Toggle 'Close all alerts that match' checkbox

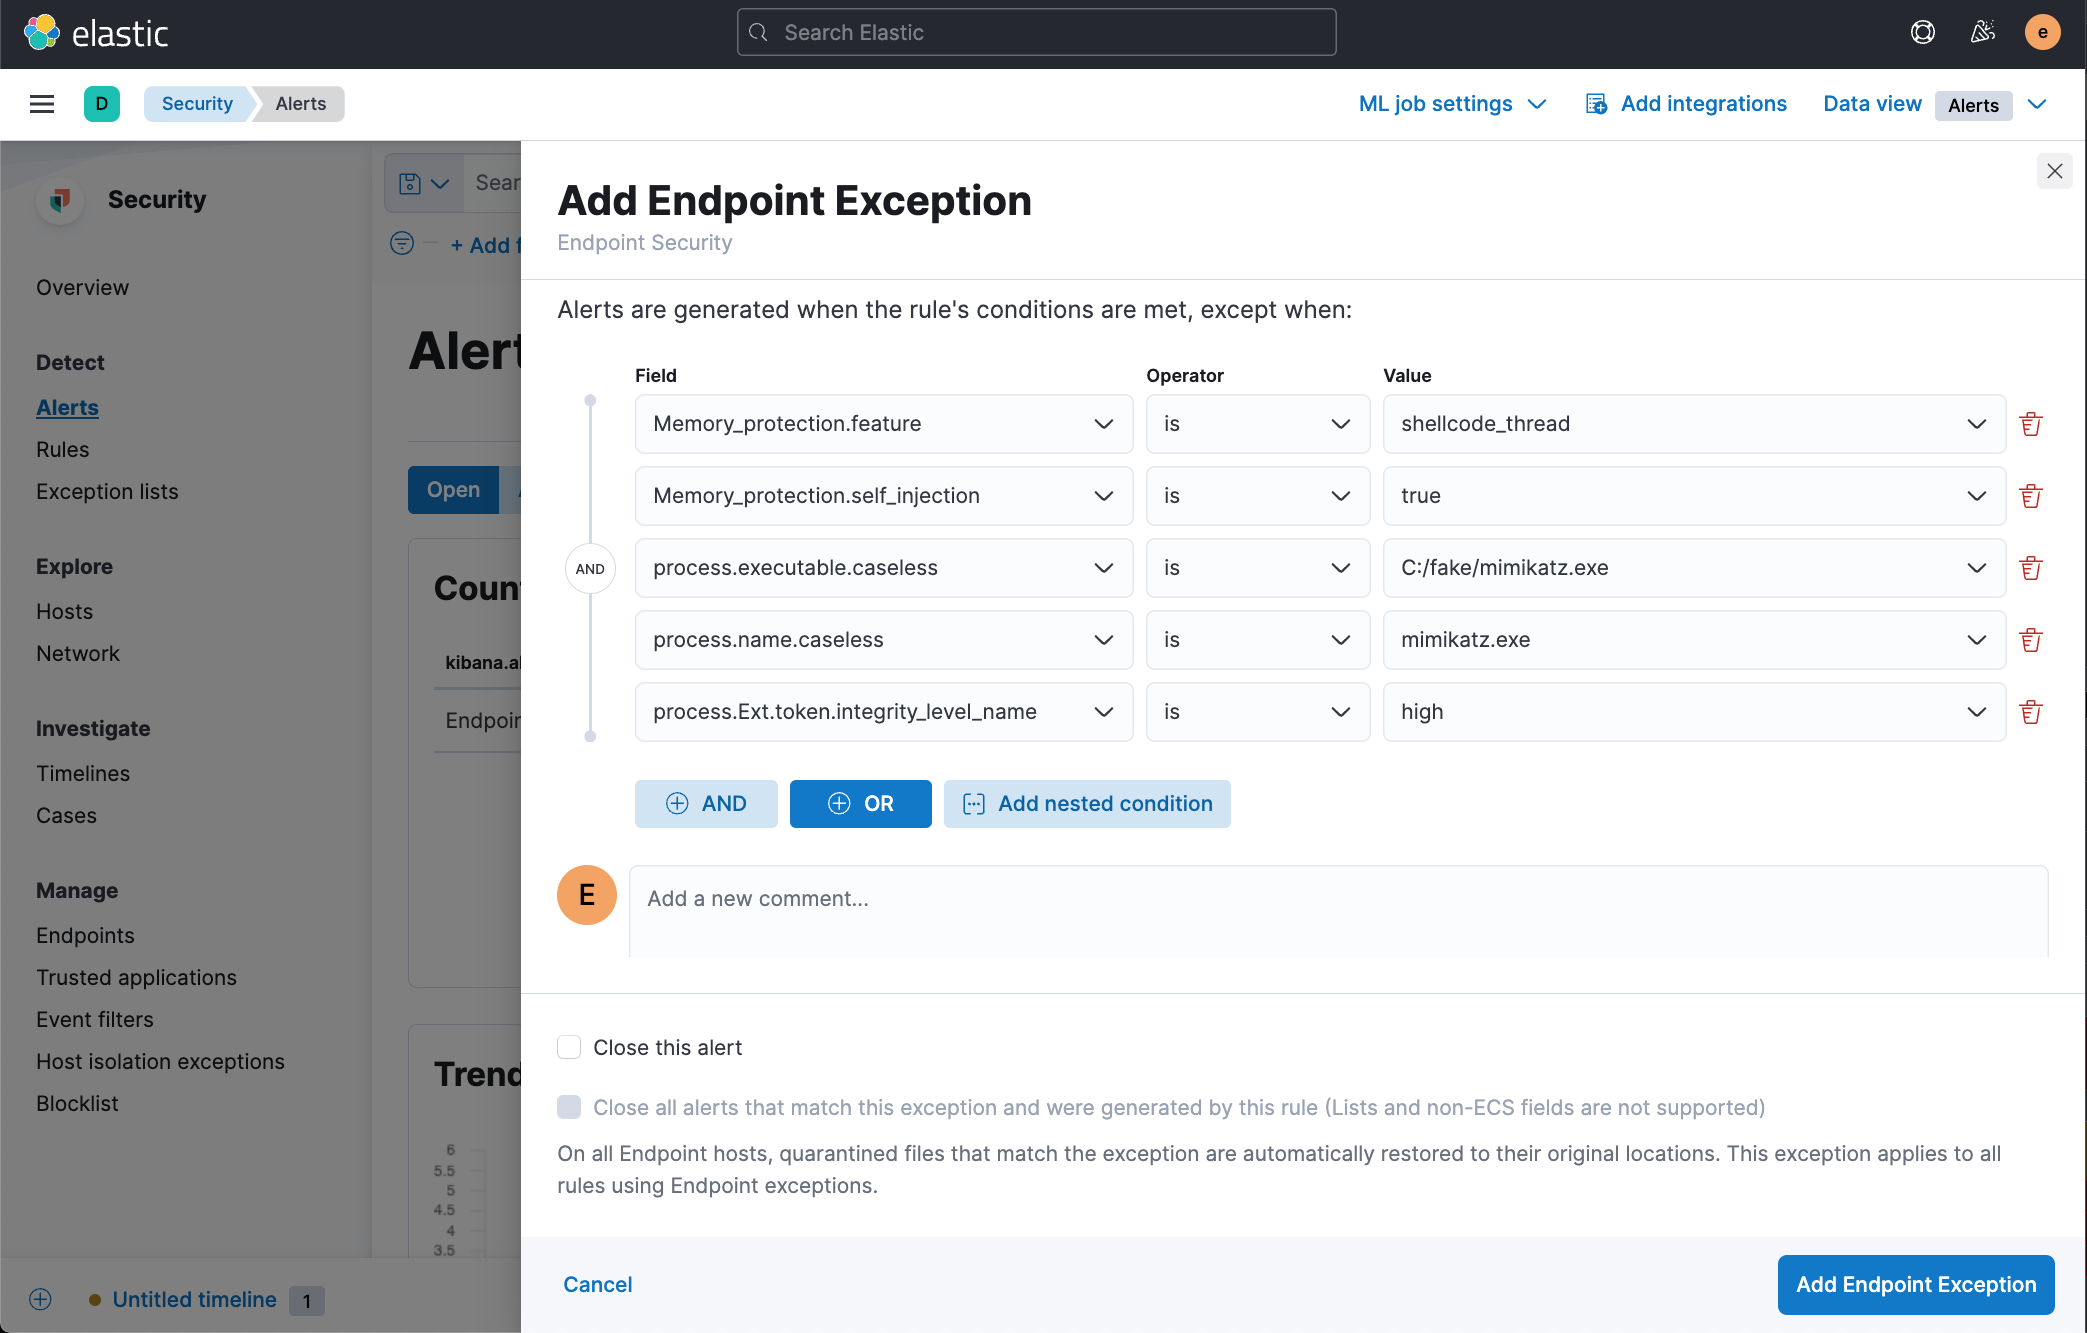pos(569,1107)
